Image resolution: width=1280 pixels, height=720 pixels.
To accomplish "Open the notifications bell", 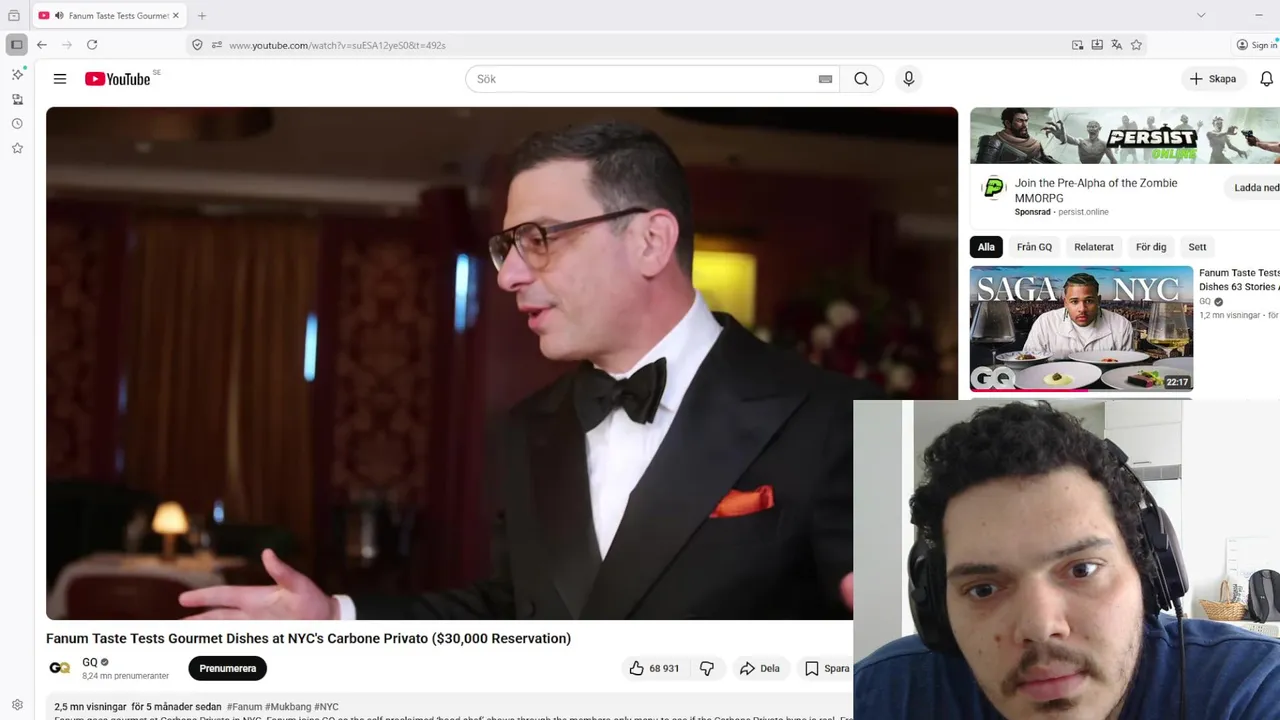I will pyautogui.click(x=1266, y=79).
